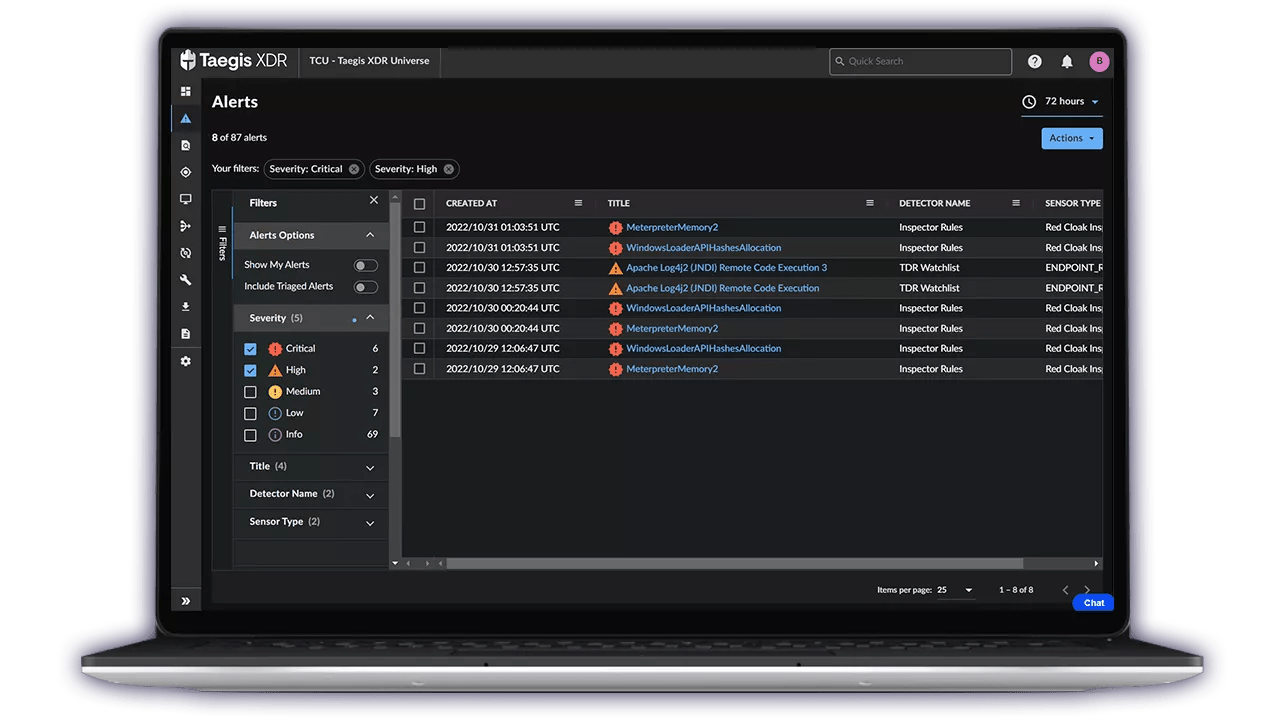The image size is (1284, 722).
Task: Select the Alerts triangle icon in the sidebar
Action: tap(185, 118)
